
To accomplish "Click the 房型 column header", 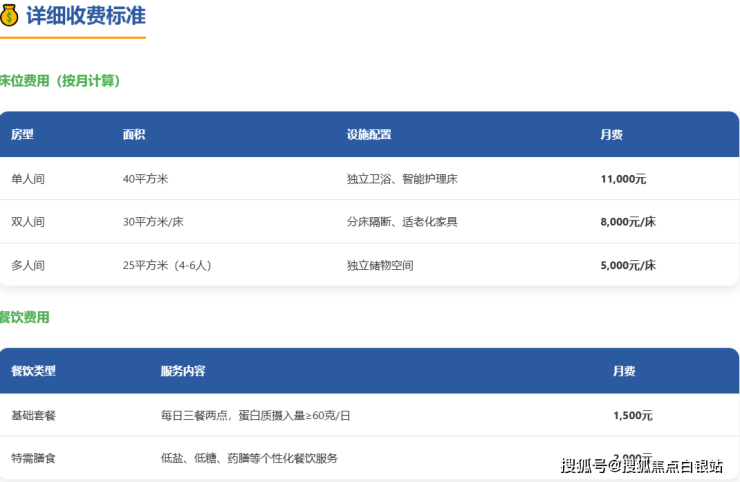I will 22,135.
